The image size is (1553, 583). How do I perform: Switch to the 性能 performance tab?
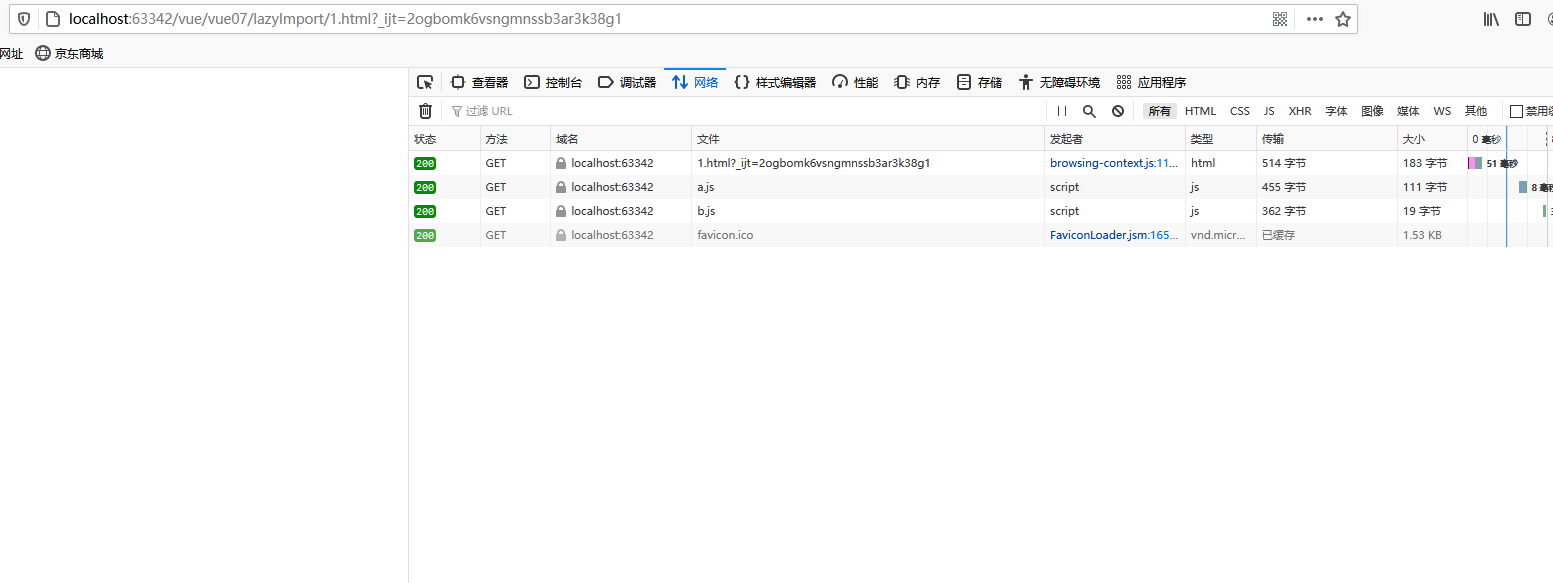(855, 82)
